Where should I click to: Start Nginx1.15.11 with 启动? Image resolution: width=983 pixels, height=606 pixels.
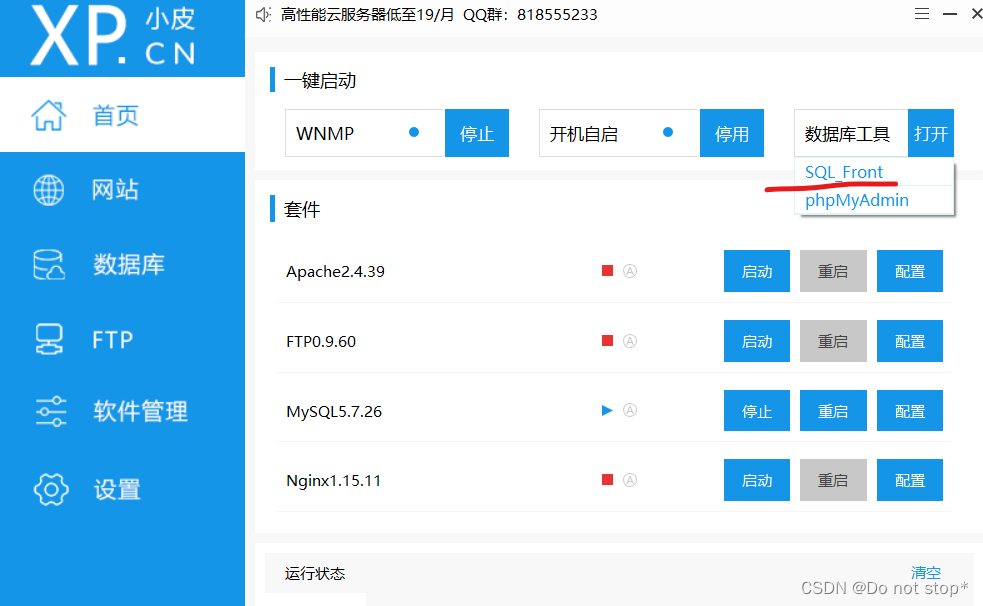(757, 481)
